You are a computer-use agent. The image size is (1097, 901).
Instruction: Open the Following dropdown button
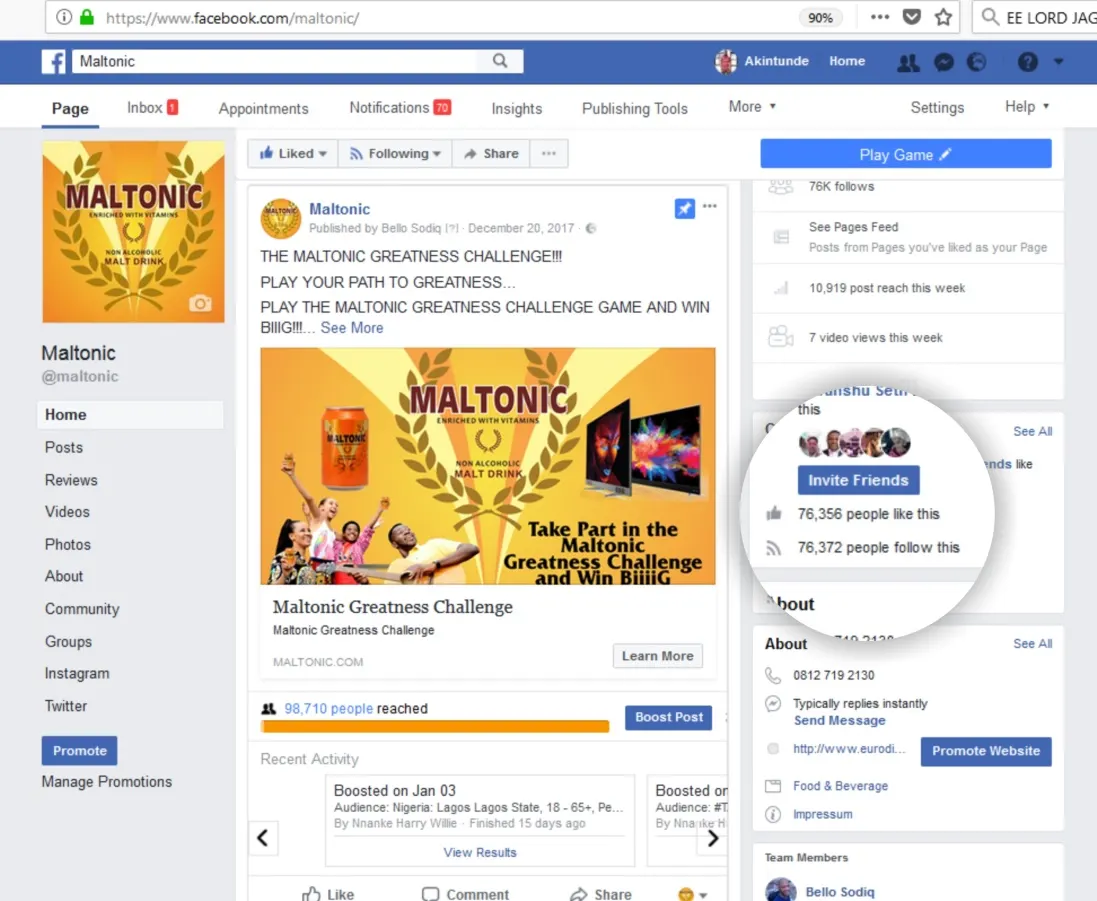pyautogui.click(x=395, y=154)
